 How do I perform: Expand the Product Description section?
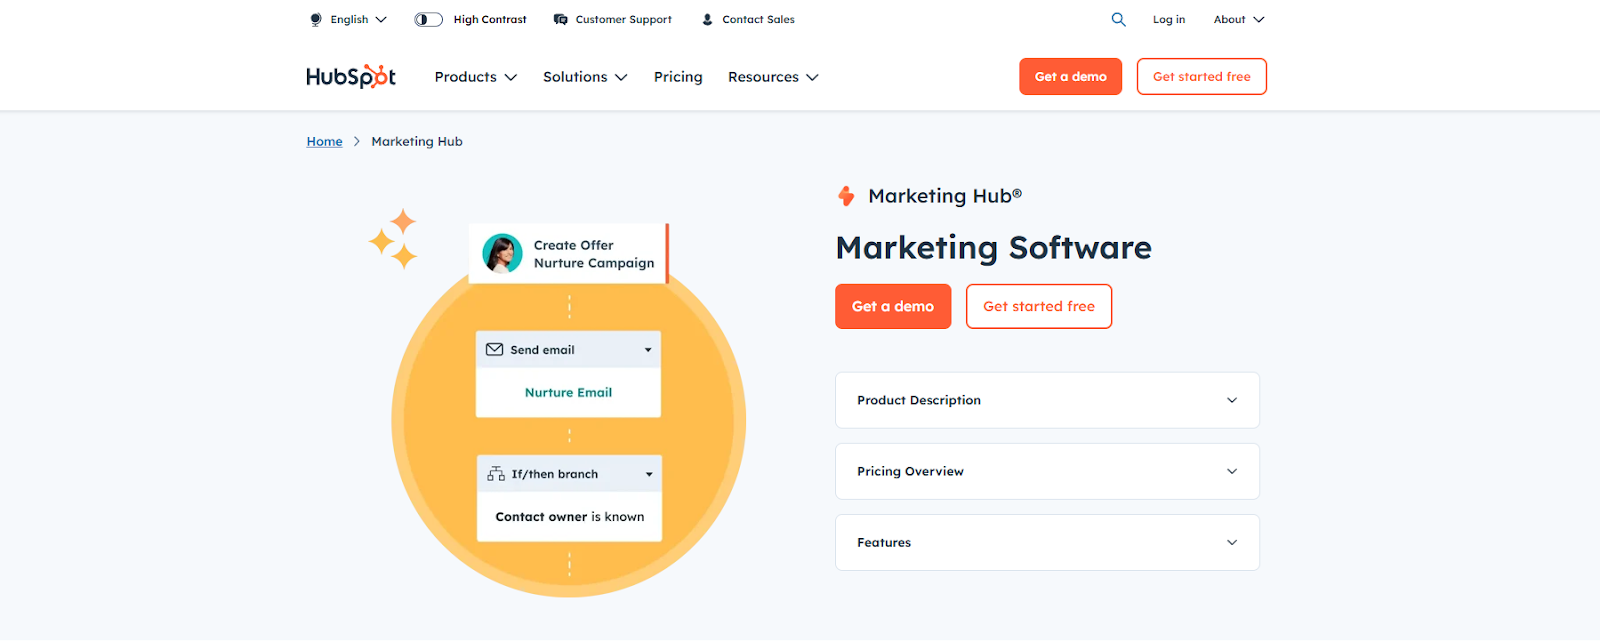click(1047, 400)
